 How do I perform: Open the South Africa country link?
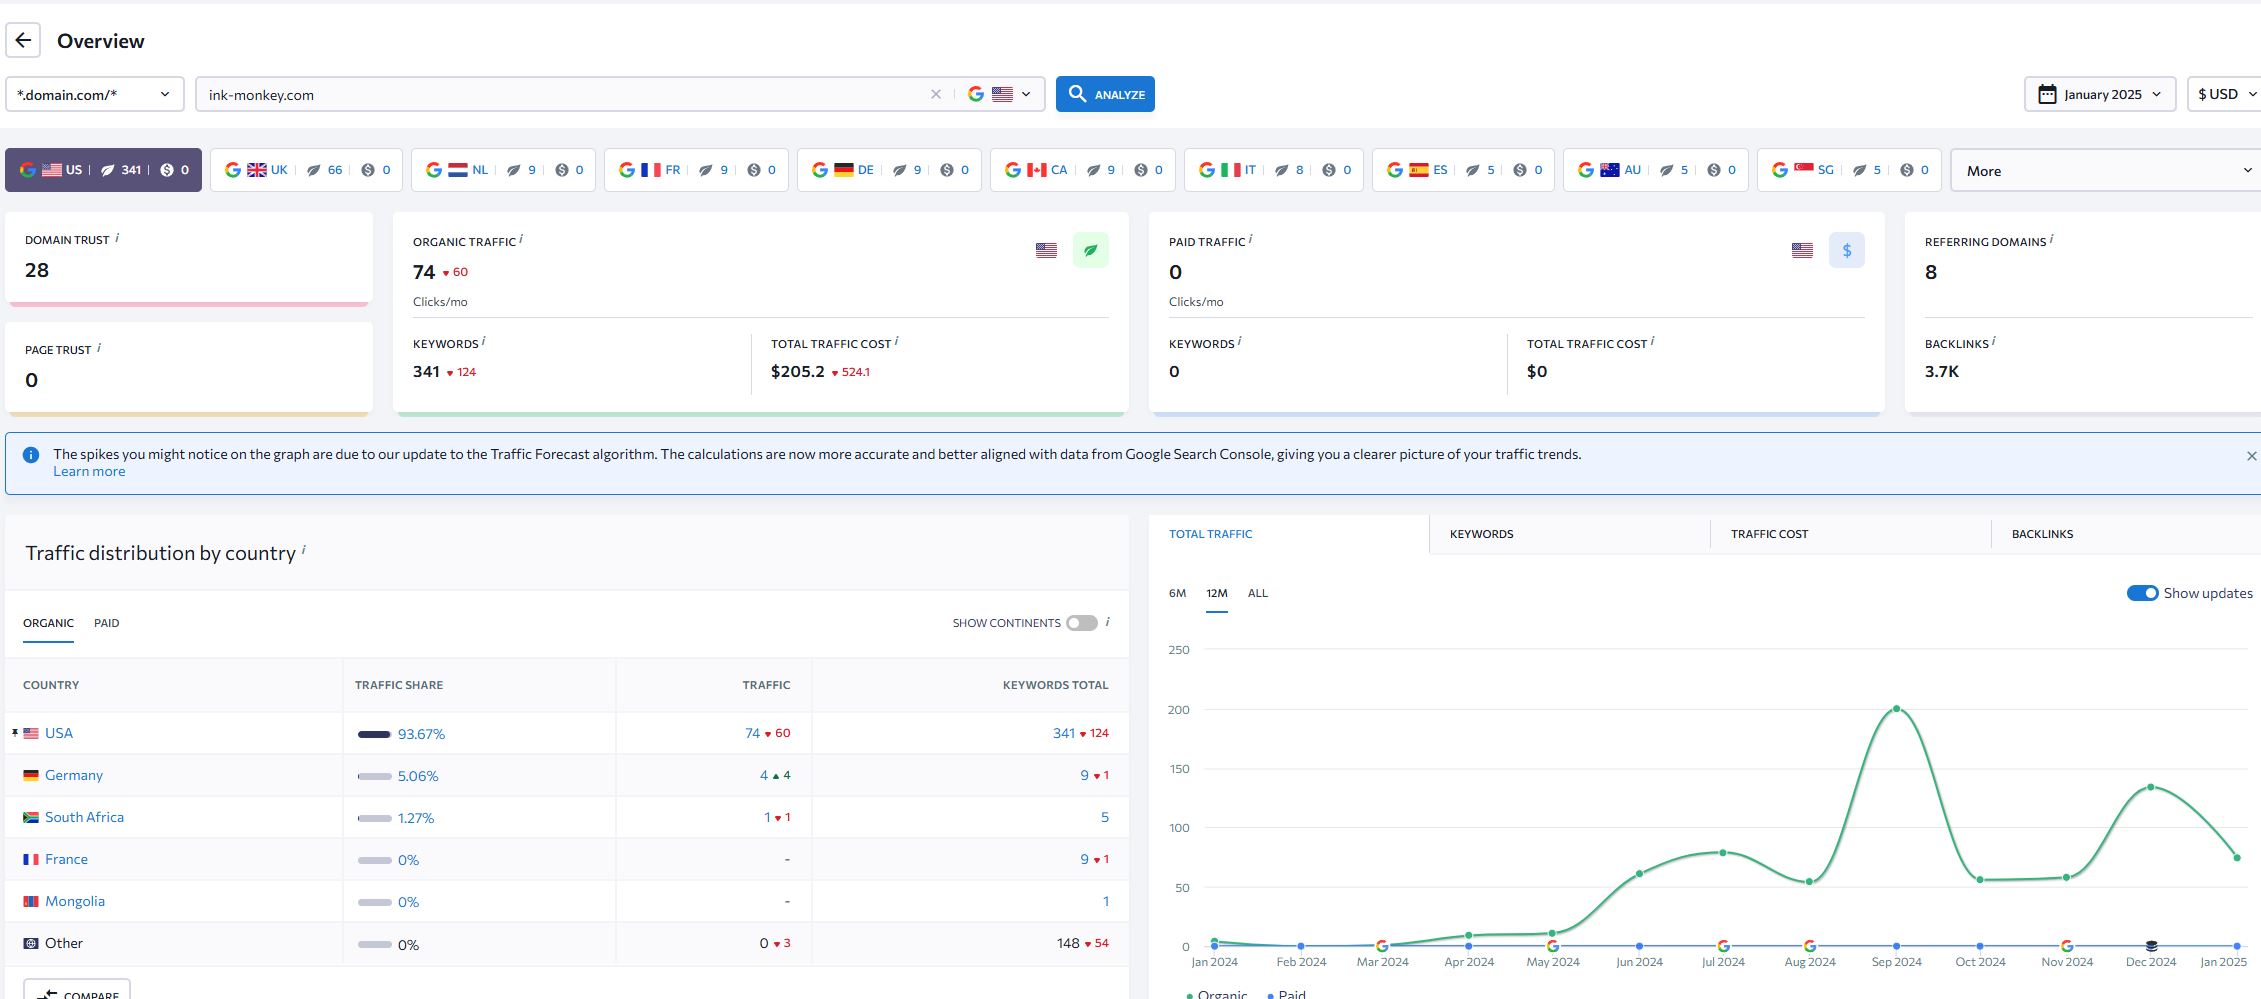click(84, 817)
